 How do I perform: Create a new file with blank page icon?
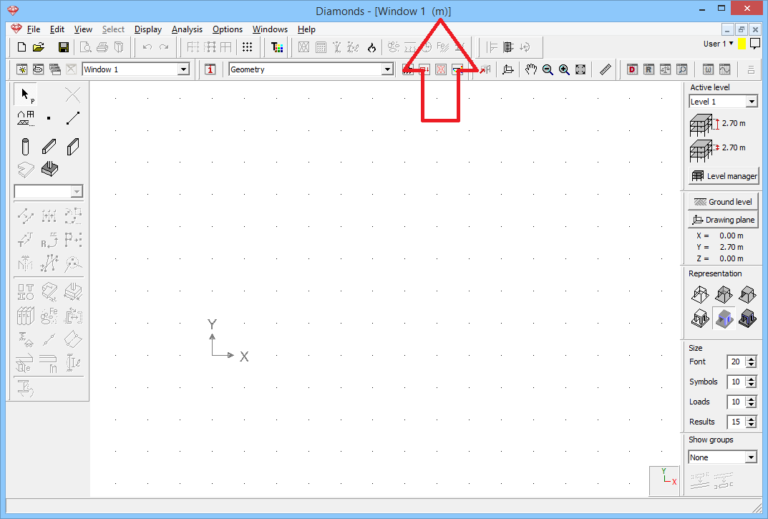22,47
